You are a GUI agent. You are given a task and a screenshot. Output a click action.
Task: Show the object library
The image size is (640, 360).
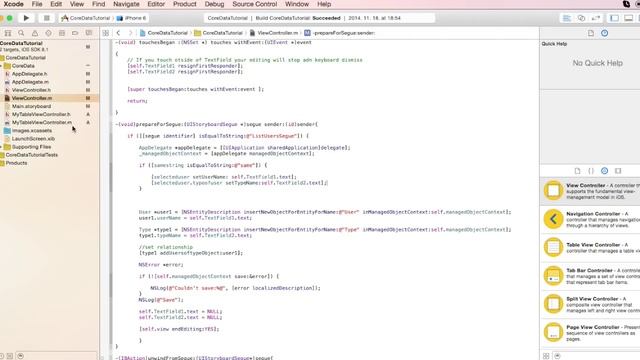point(604,171)
